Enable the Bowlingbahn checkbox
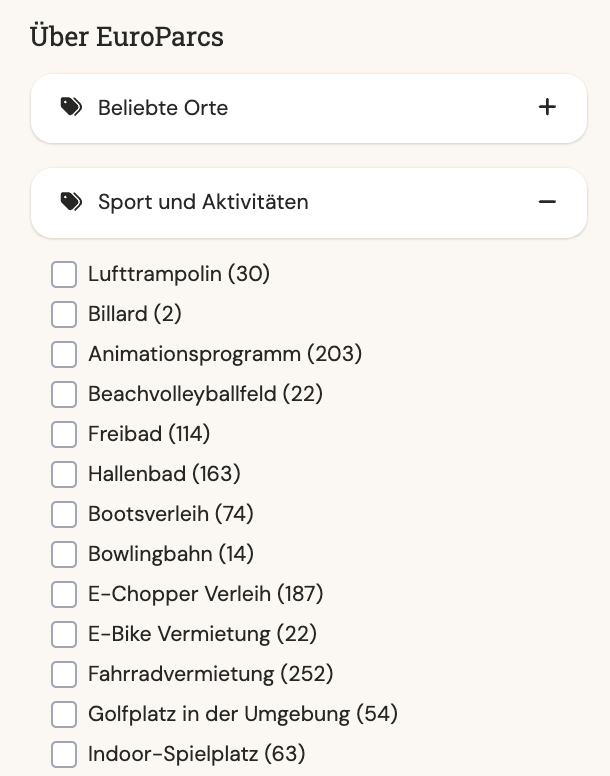 pyautogui.click(x=64, y=554)
